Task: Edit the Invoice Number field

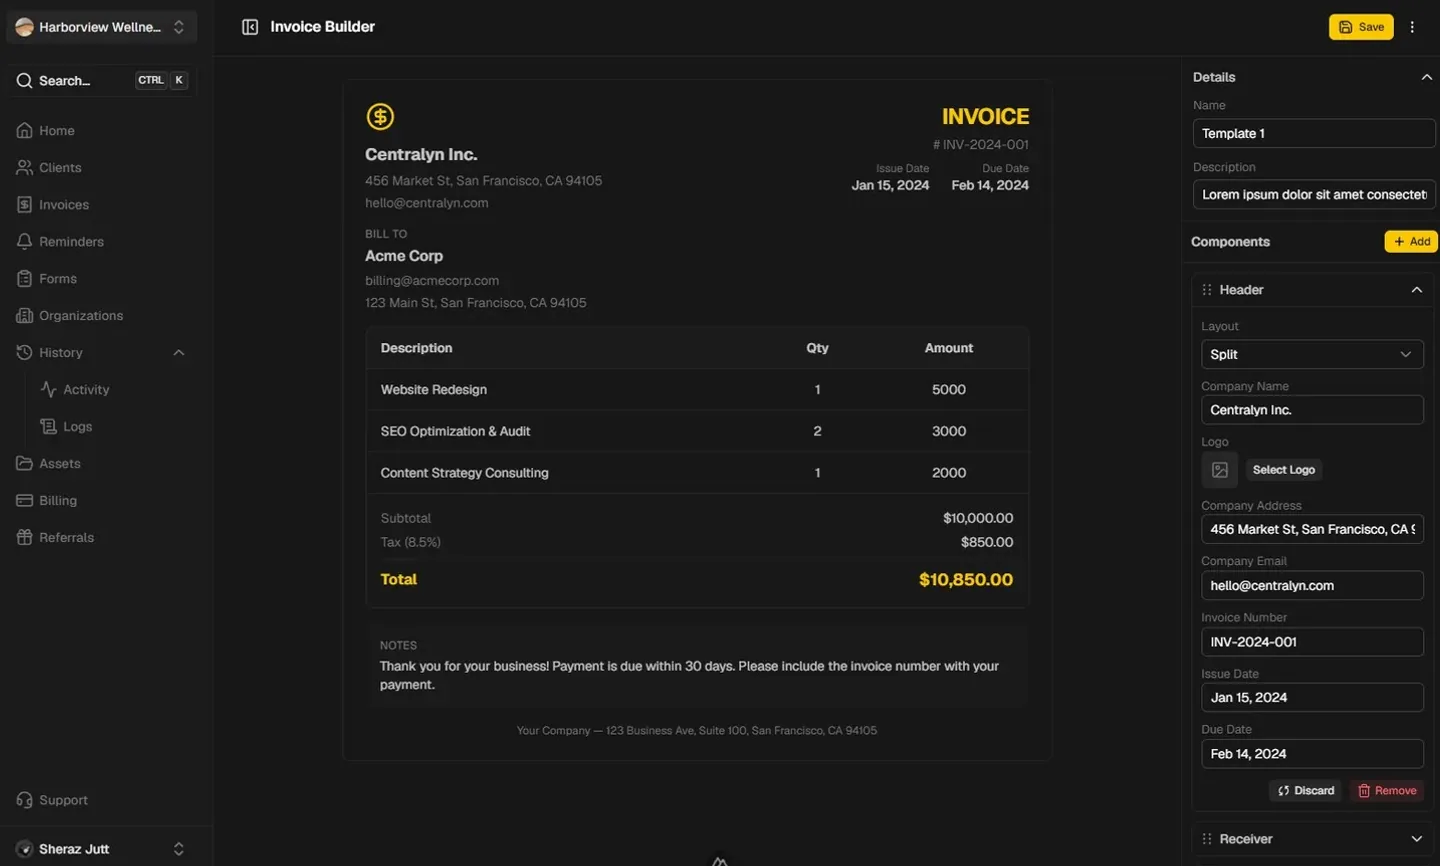Action: tap(1312, 642)
